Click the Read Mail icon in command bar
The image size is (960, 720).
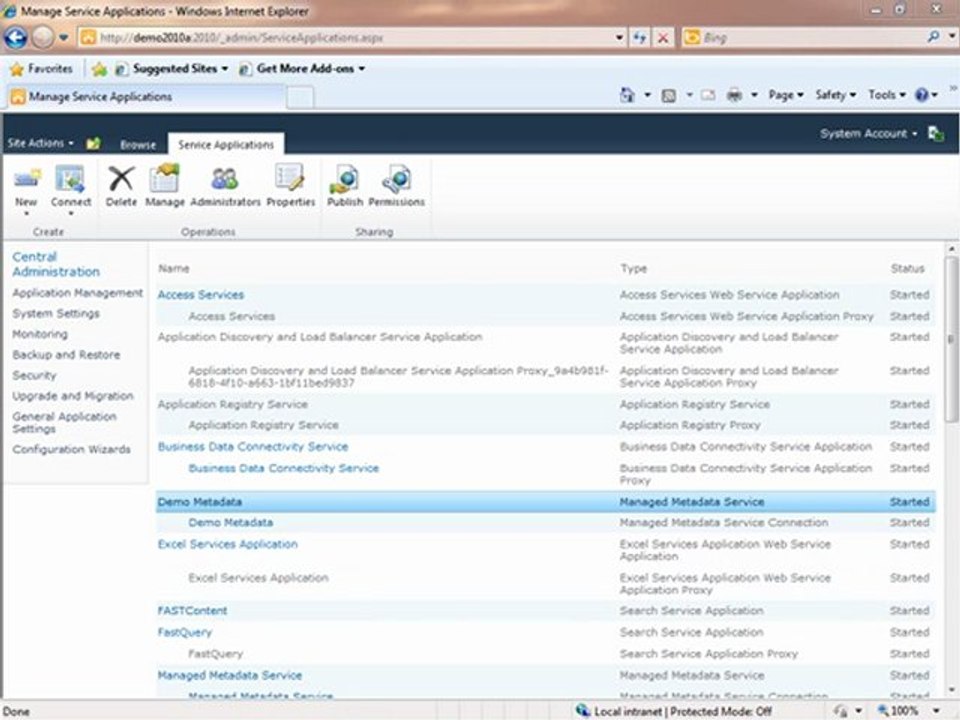coord(708,95)
